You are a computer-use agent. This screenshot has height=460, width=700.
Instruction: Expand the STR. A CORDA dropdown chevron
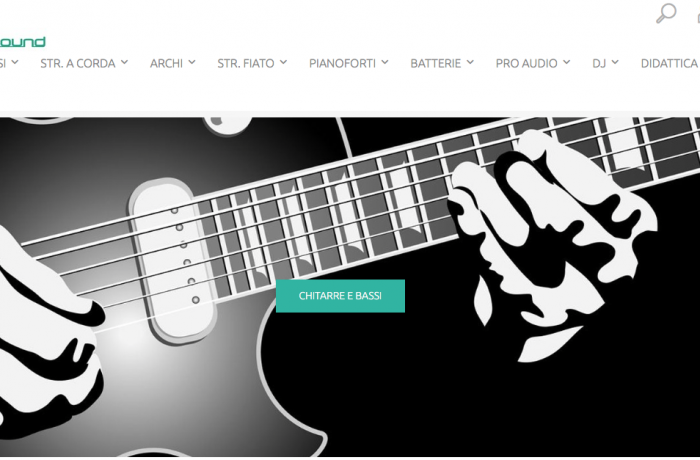coord(124,62)
